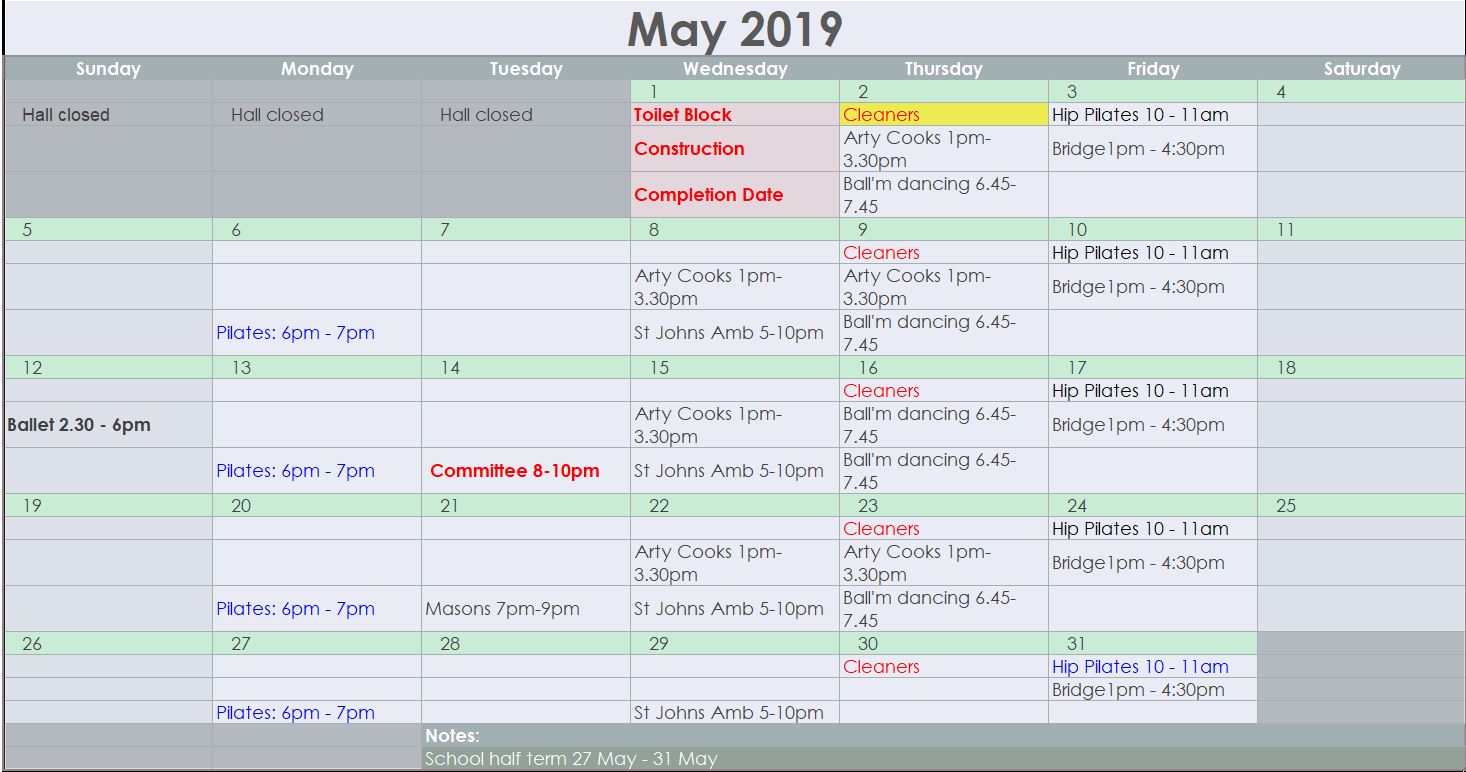Click Hall closed under Sunday
The width and height of the screenshot is (1466, 772).
[x=66, y=115]
